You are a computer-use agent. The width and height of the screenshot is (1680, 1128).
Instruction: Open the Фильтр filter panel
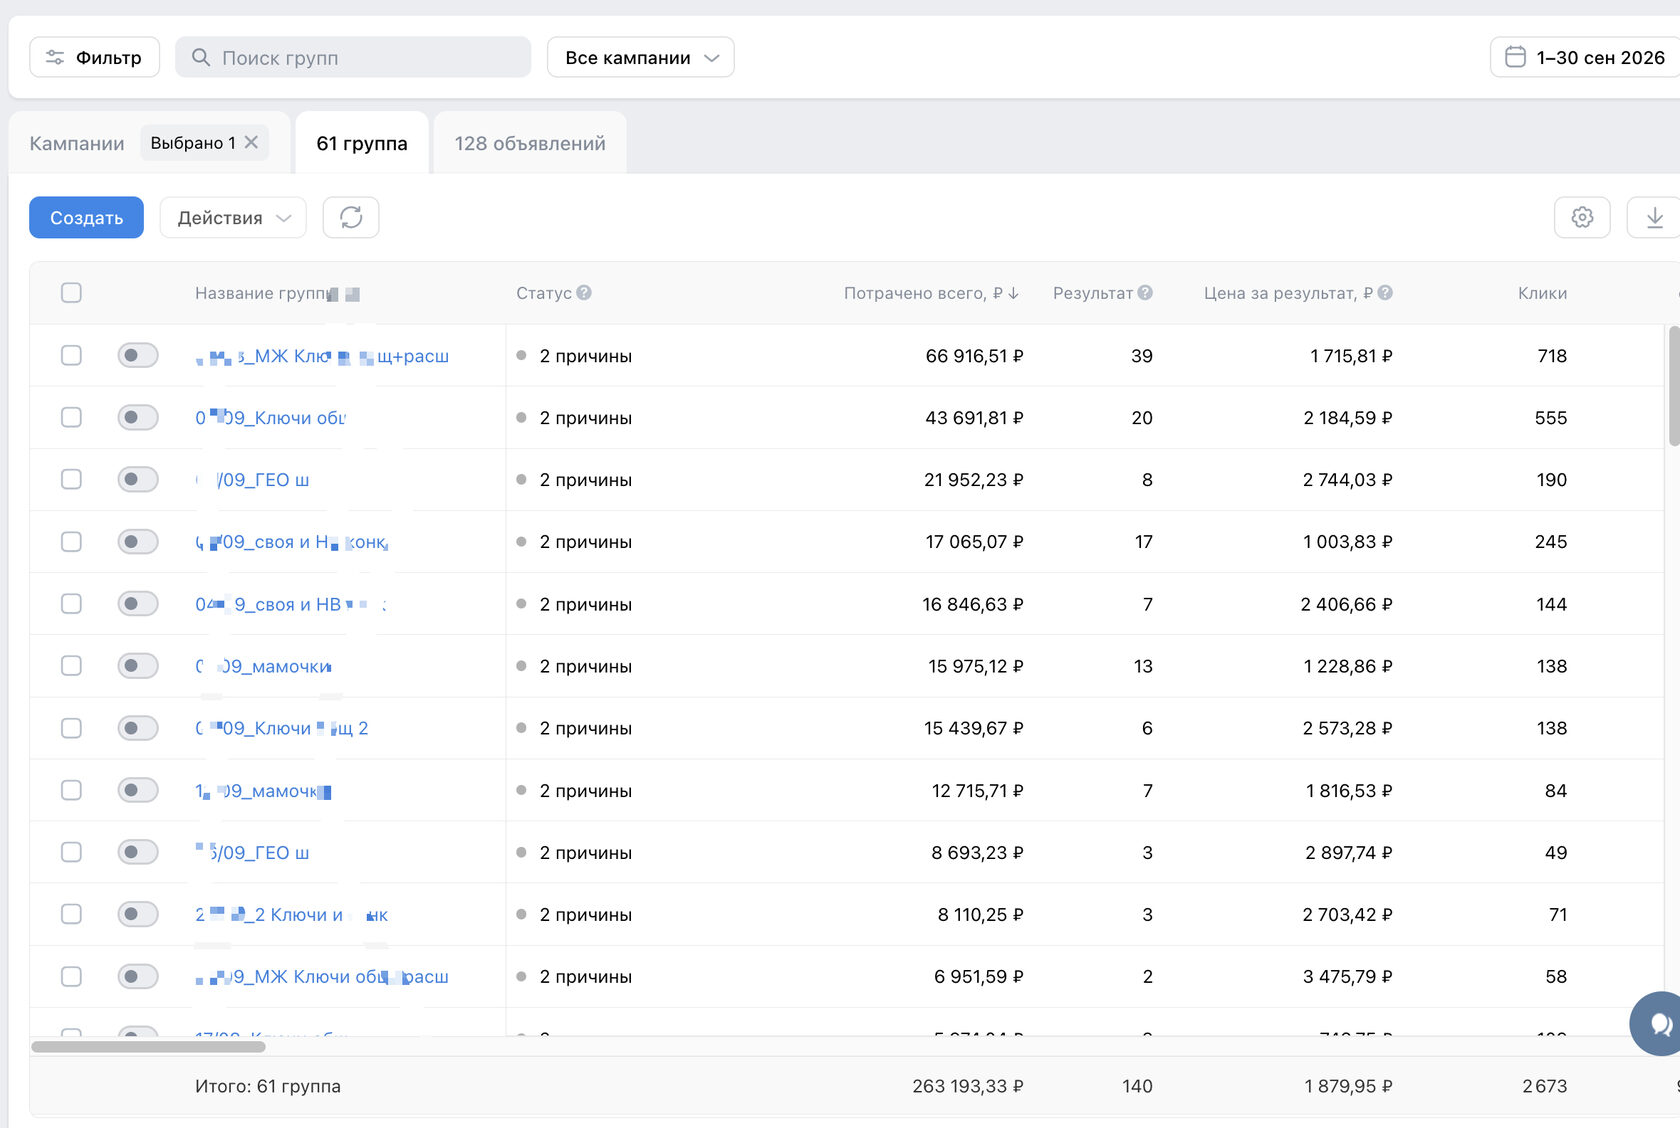[94, 57]
